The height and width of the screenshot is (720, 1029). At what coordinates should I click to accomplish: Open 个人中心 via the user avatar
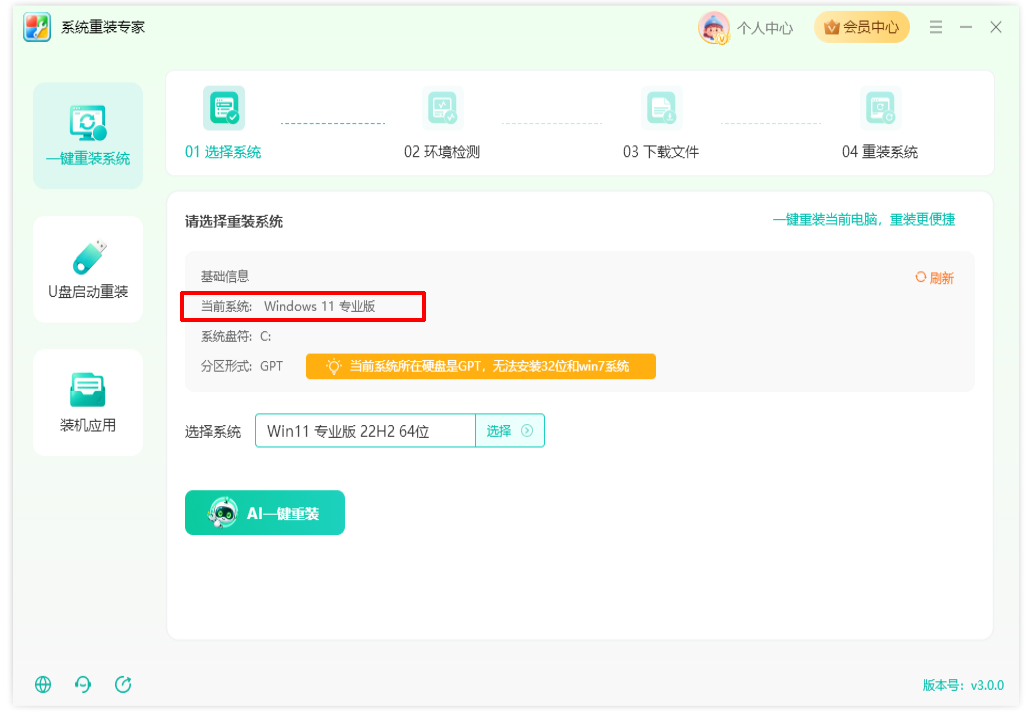coord(713,28)
